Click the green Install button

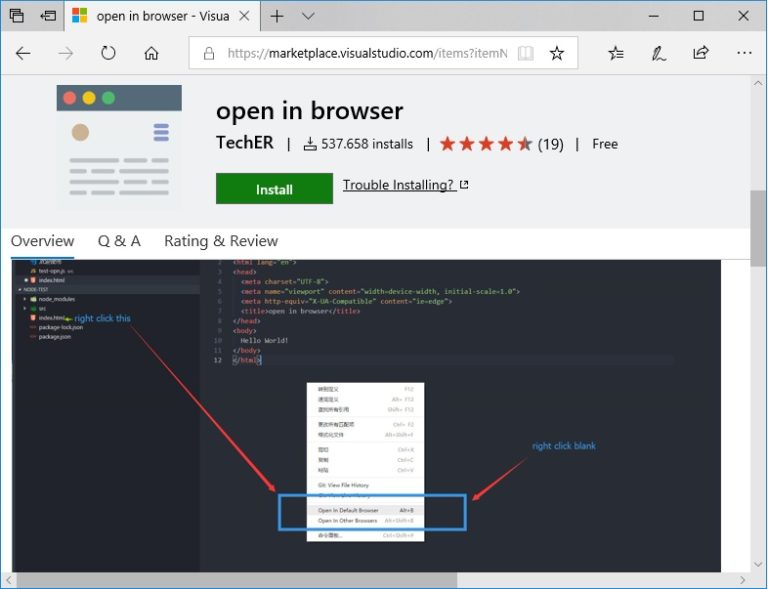point(274,188)
